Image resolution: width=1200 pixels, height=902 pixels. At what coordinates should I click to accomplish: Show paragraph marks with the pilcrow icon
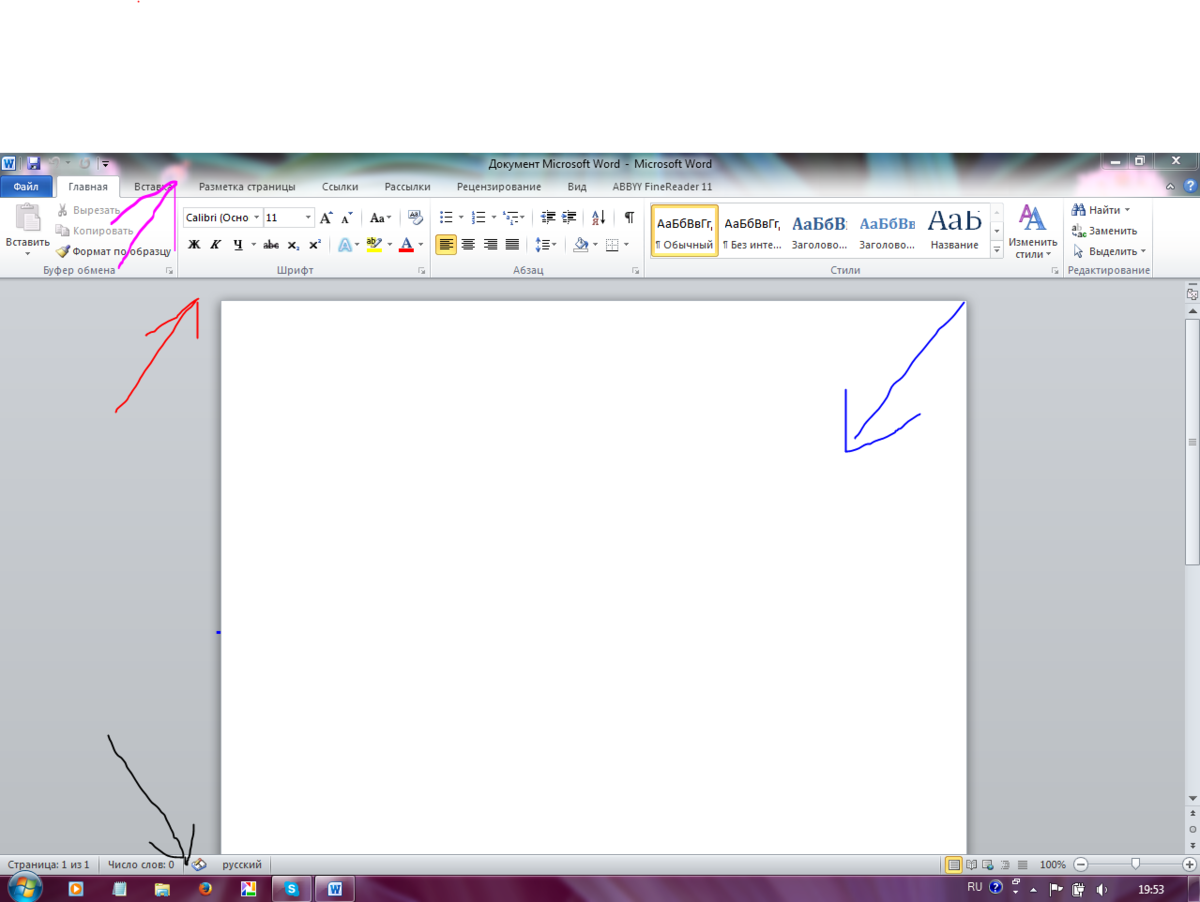pyautogui.click(x=628, y=218)
